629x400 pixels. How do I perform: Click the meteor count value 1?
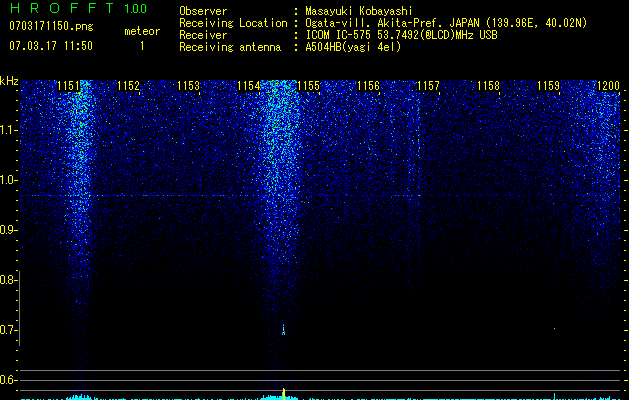pyautogui.click(x=142, y=46)
